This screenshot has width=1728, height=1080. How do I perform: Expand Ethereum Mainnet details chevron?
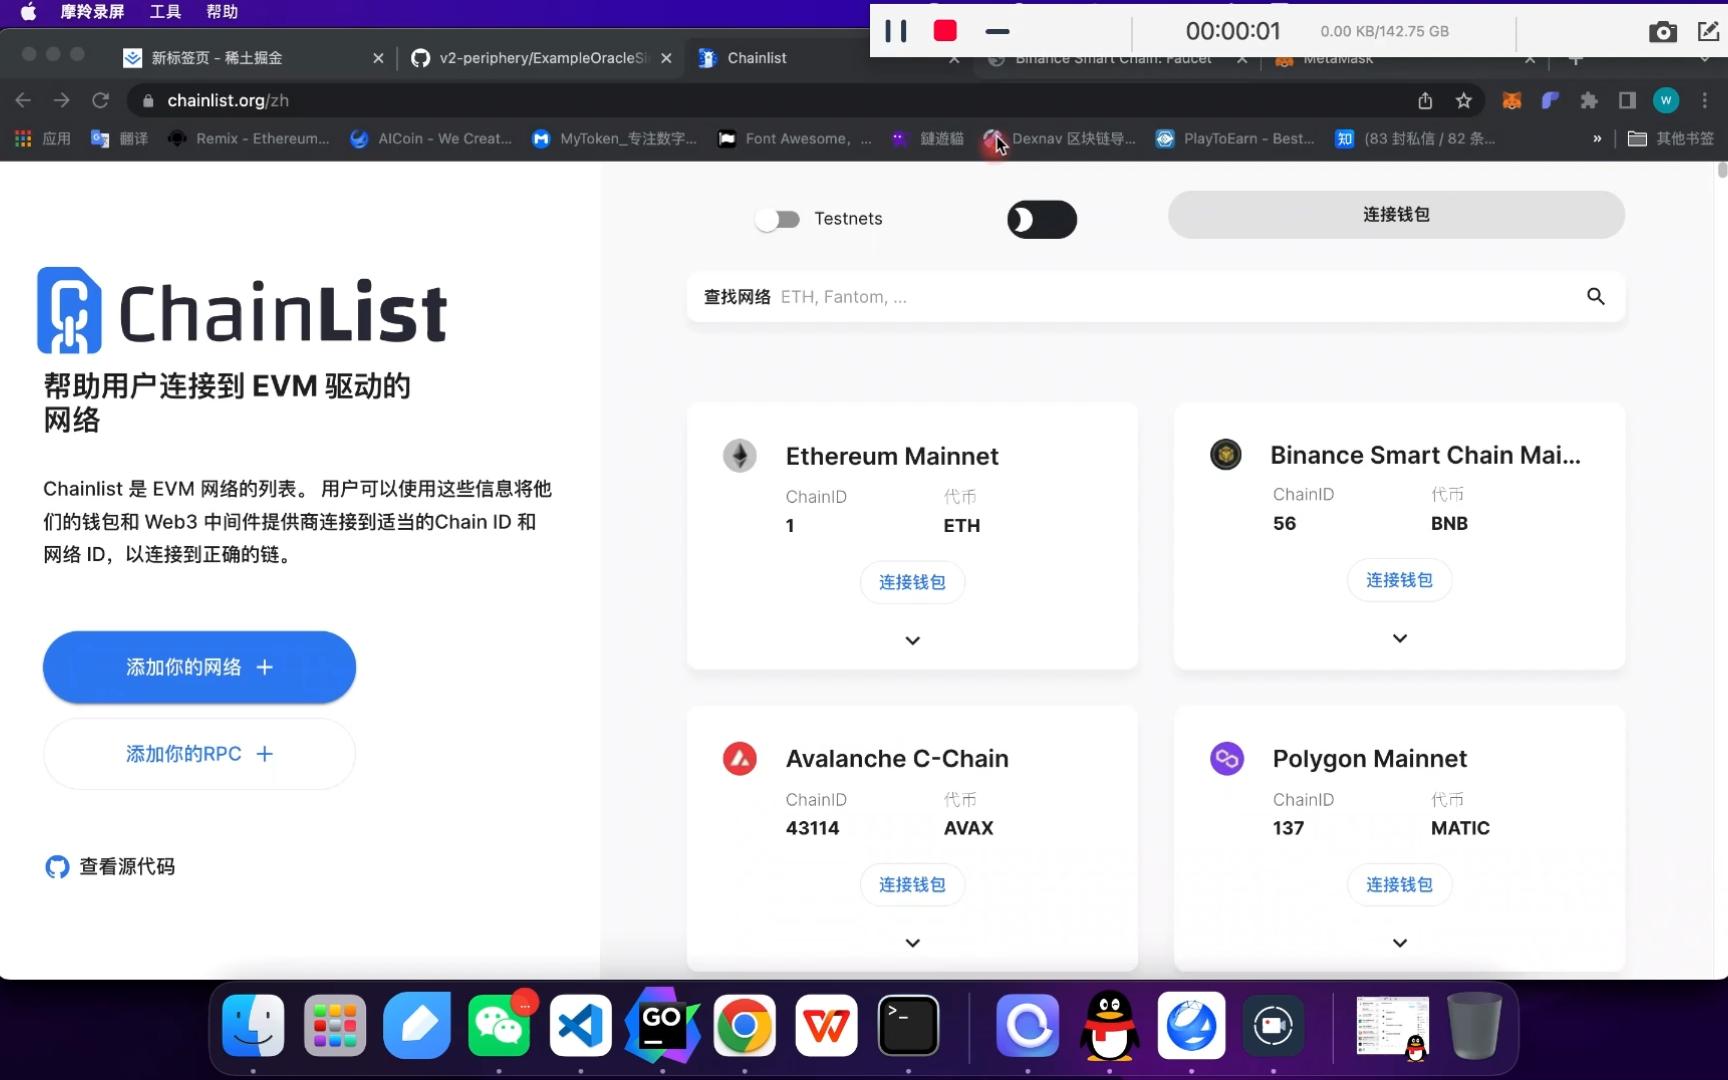(912, 640)
